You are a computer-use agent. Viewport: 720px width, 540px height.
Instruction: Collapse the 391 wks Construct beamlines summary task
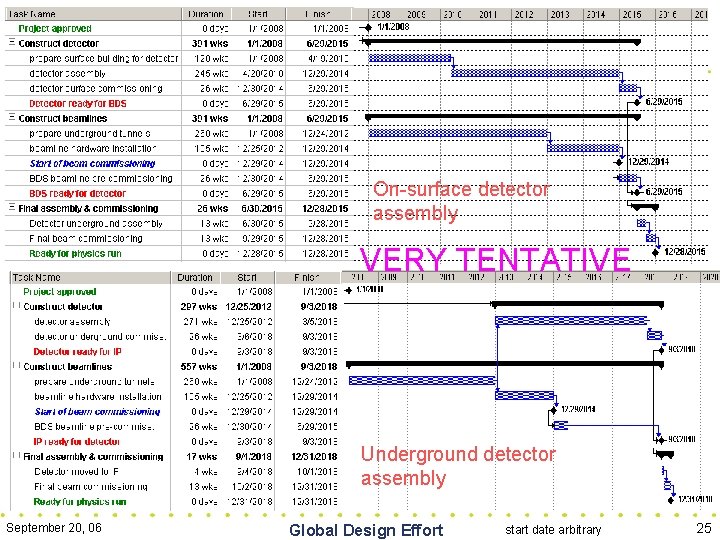tap(12, 118)
